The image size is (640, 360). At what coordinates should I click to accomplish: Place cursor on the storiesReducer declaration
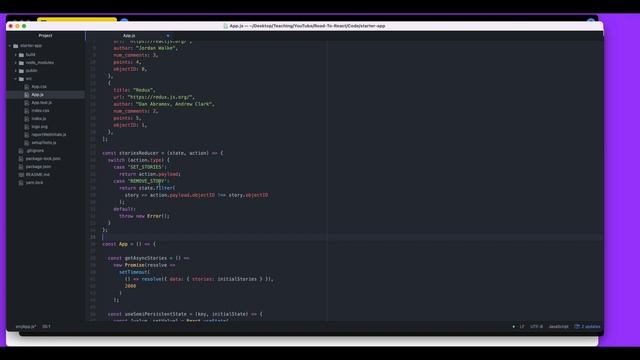point(163,153)
